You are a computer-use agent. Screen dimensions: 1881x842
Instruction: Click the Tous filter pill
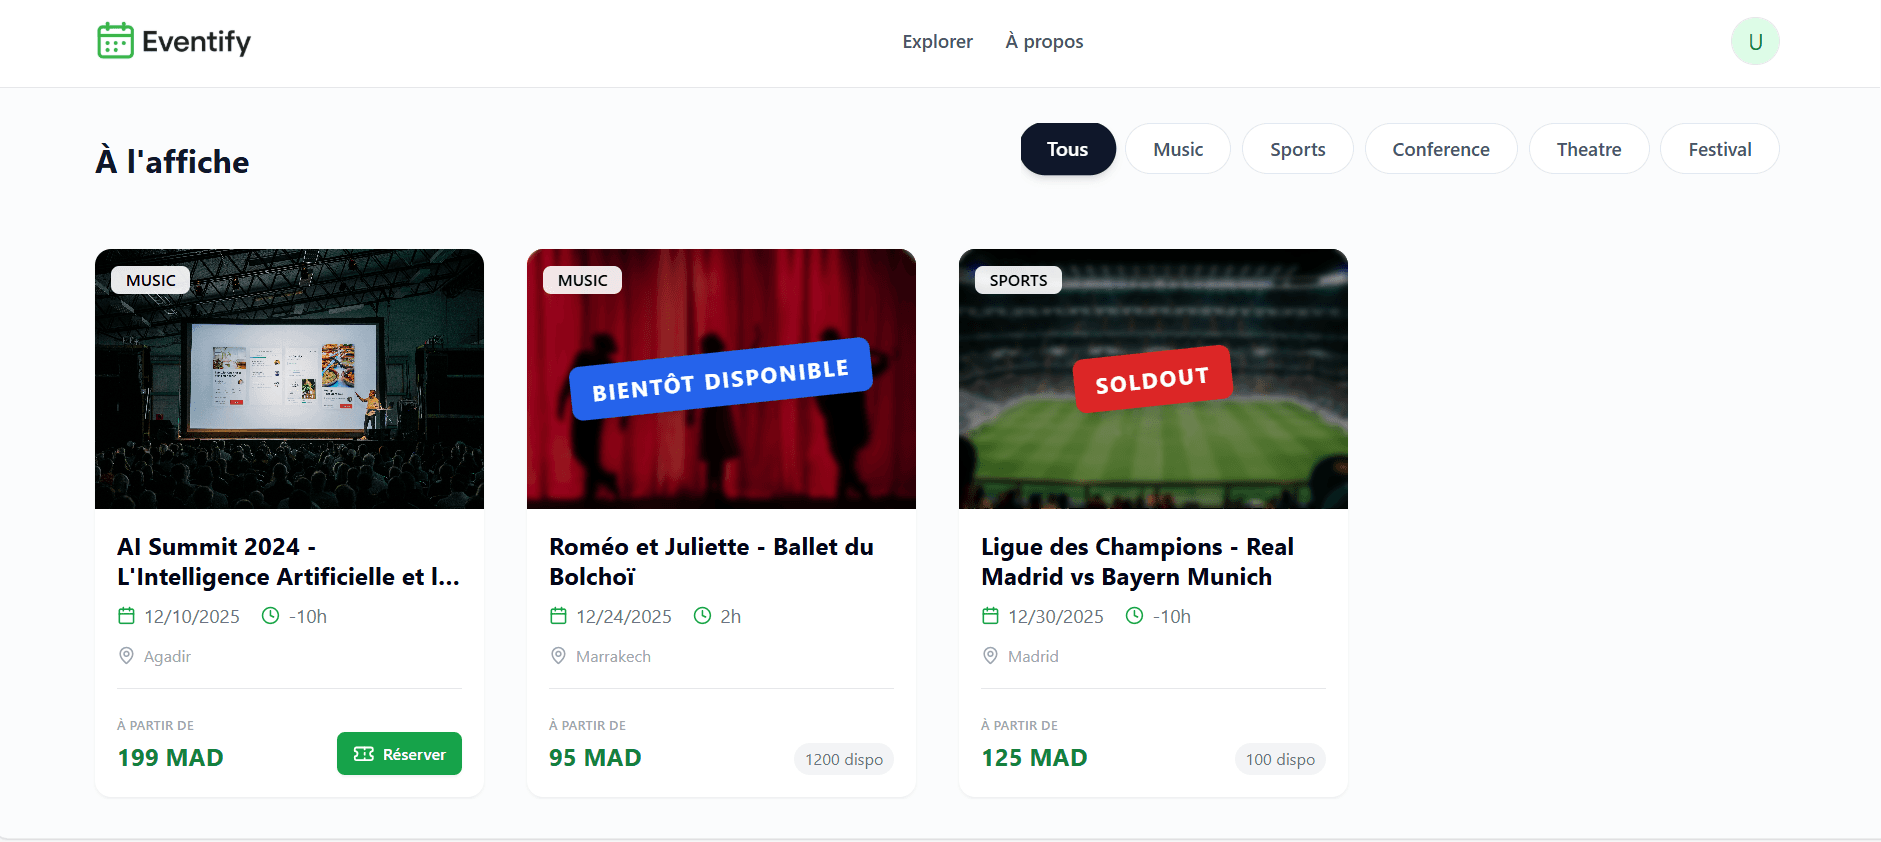tap(1068, 148)
